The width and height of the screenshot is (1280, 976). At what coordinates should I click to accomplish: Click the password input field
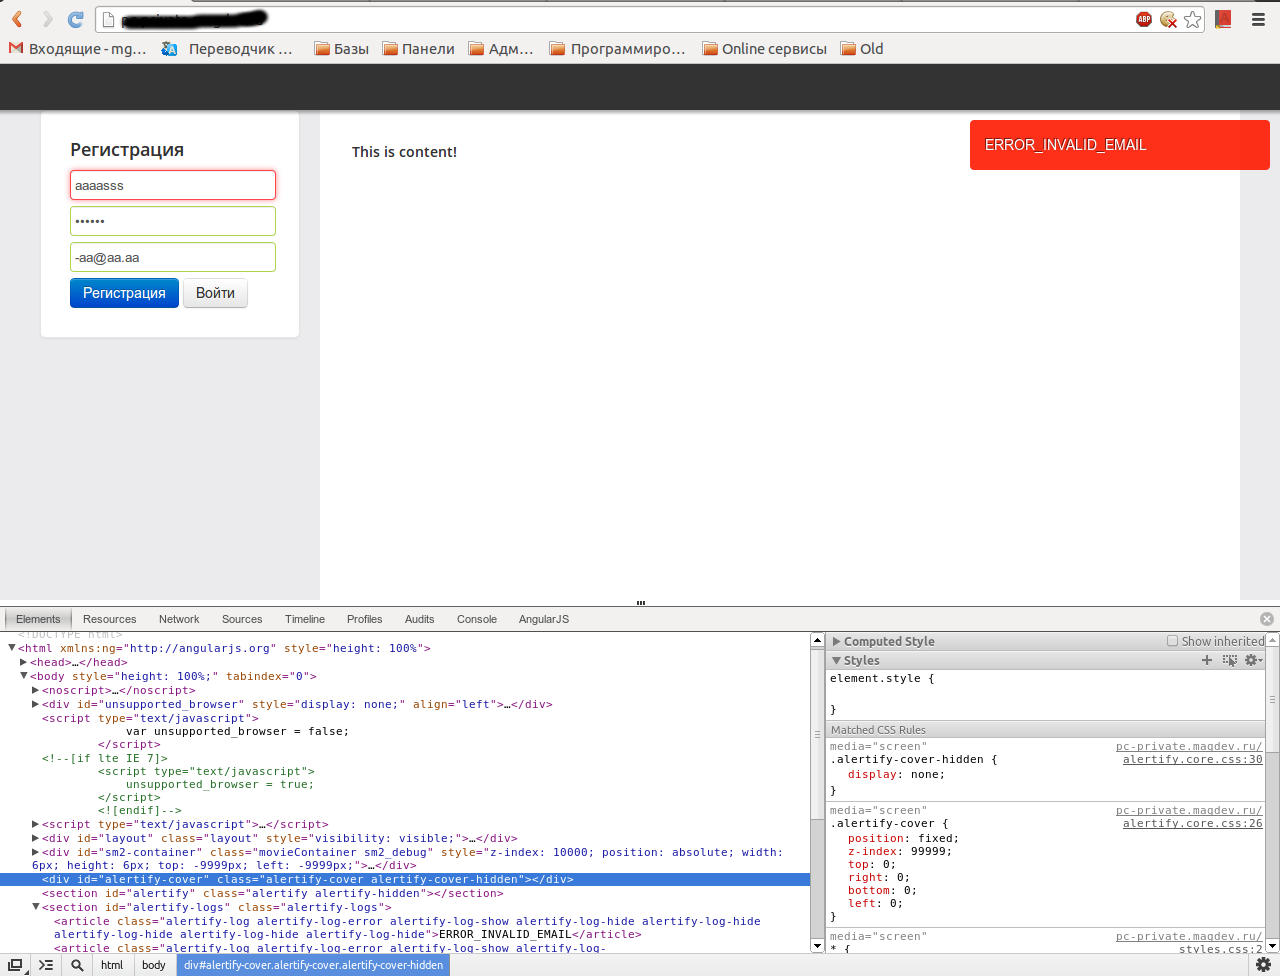click(173, 221)
